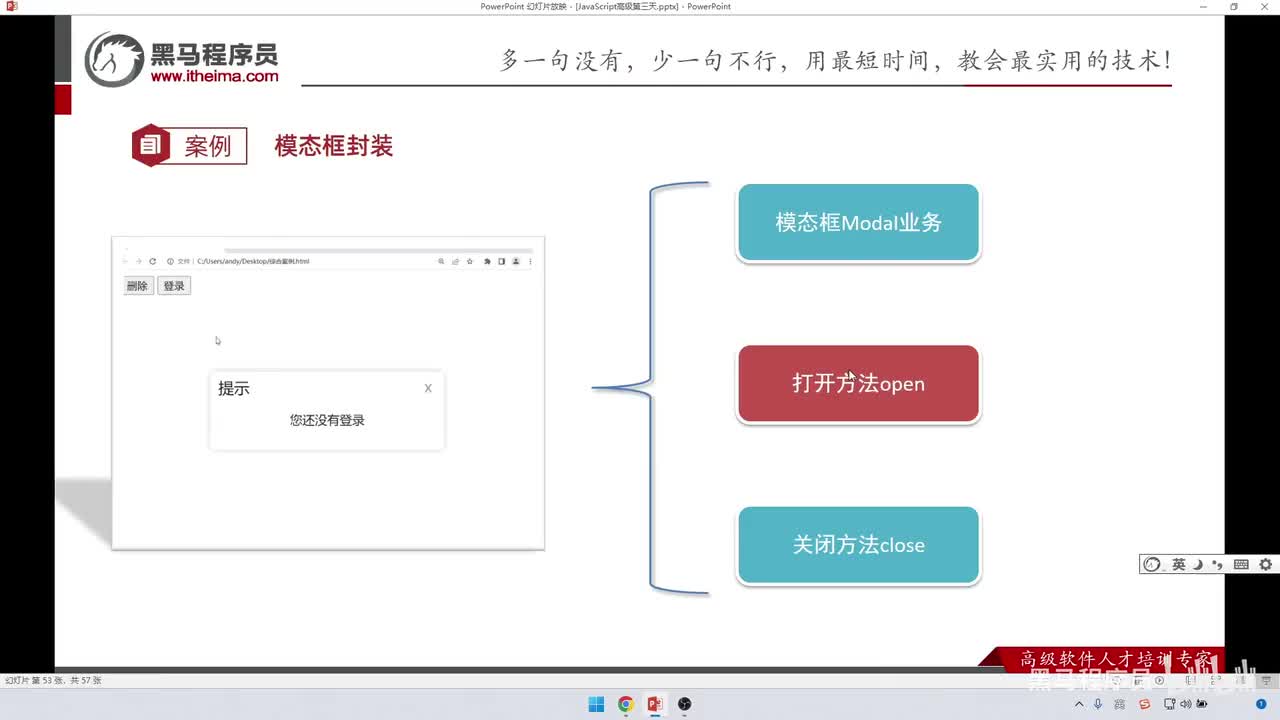Click the 提示 modal heading
Screen dimensions: 1280x720
(x=234, y=389)
